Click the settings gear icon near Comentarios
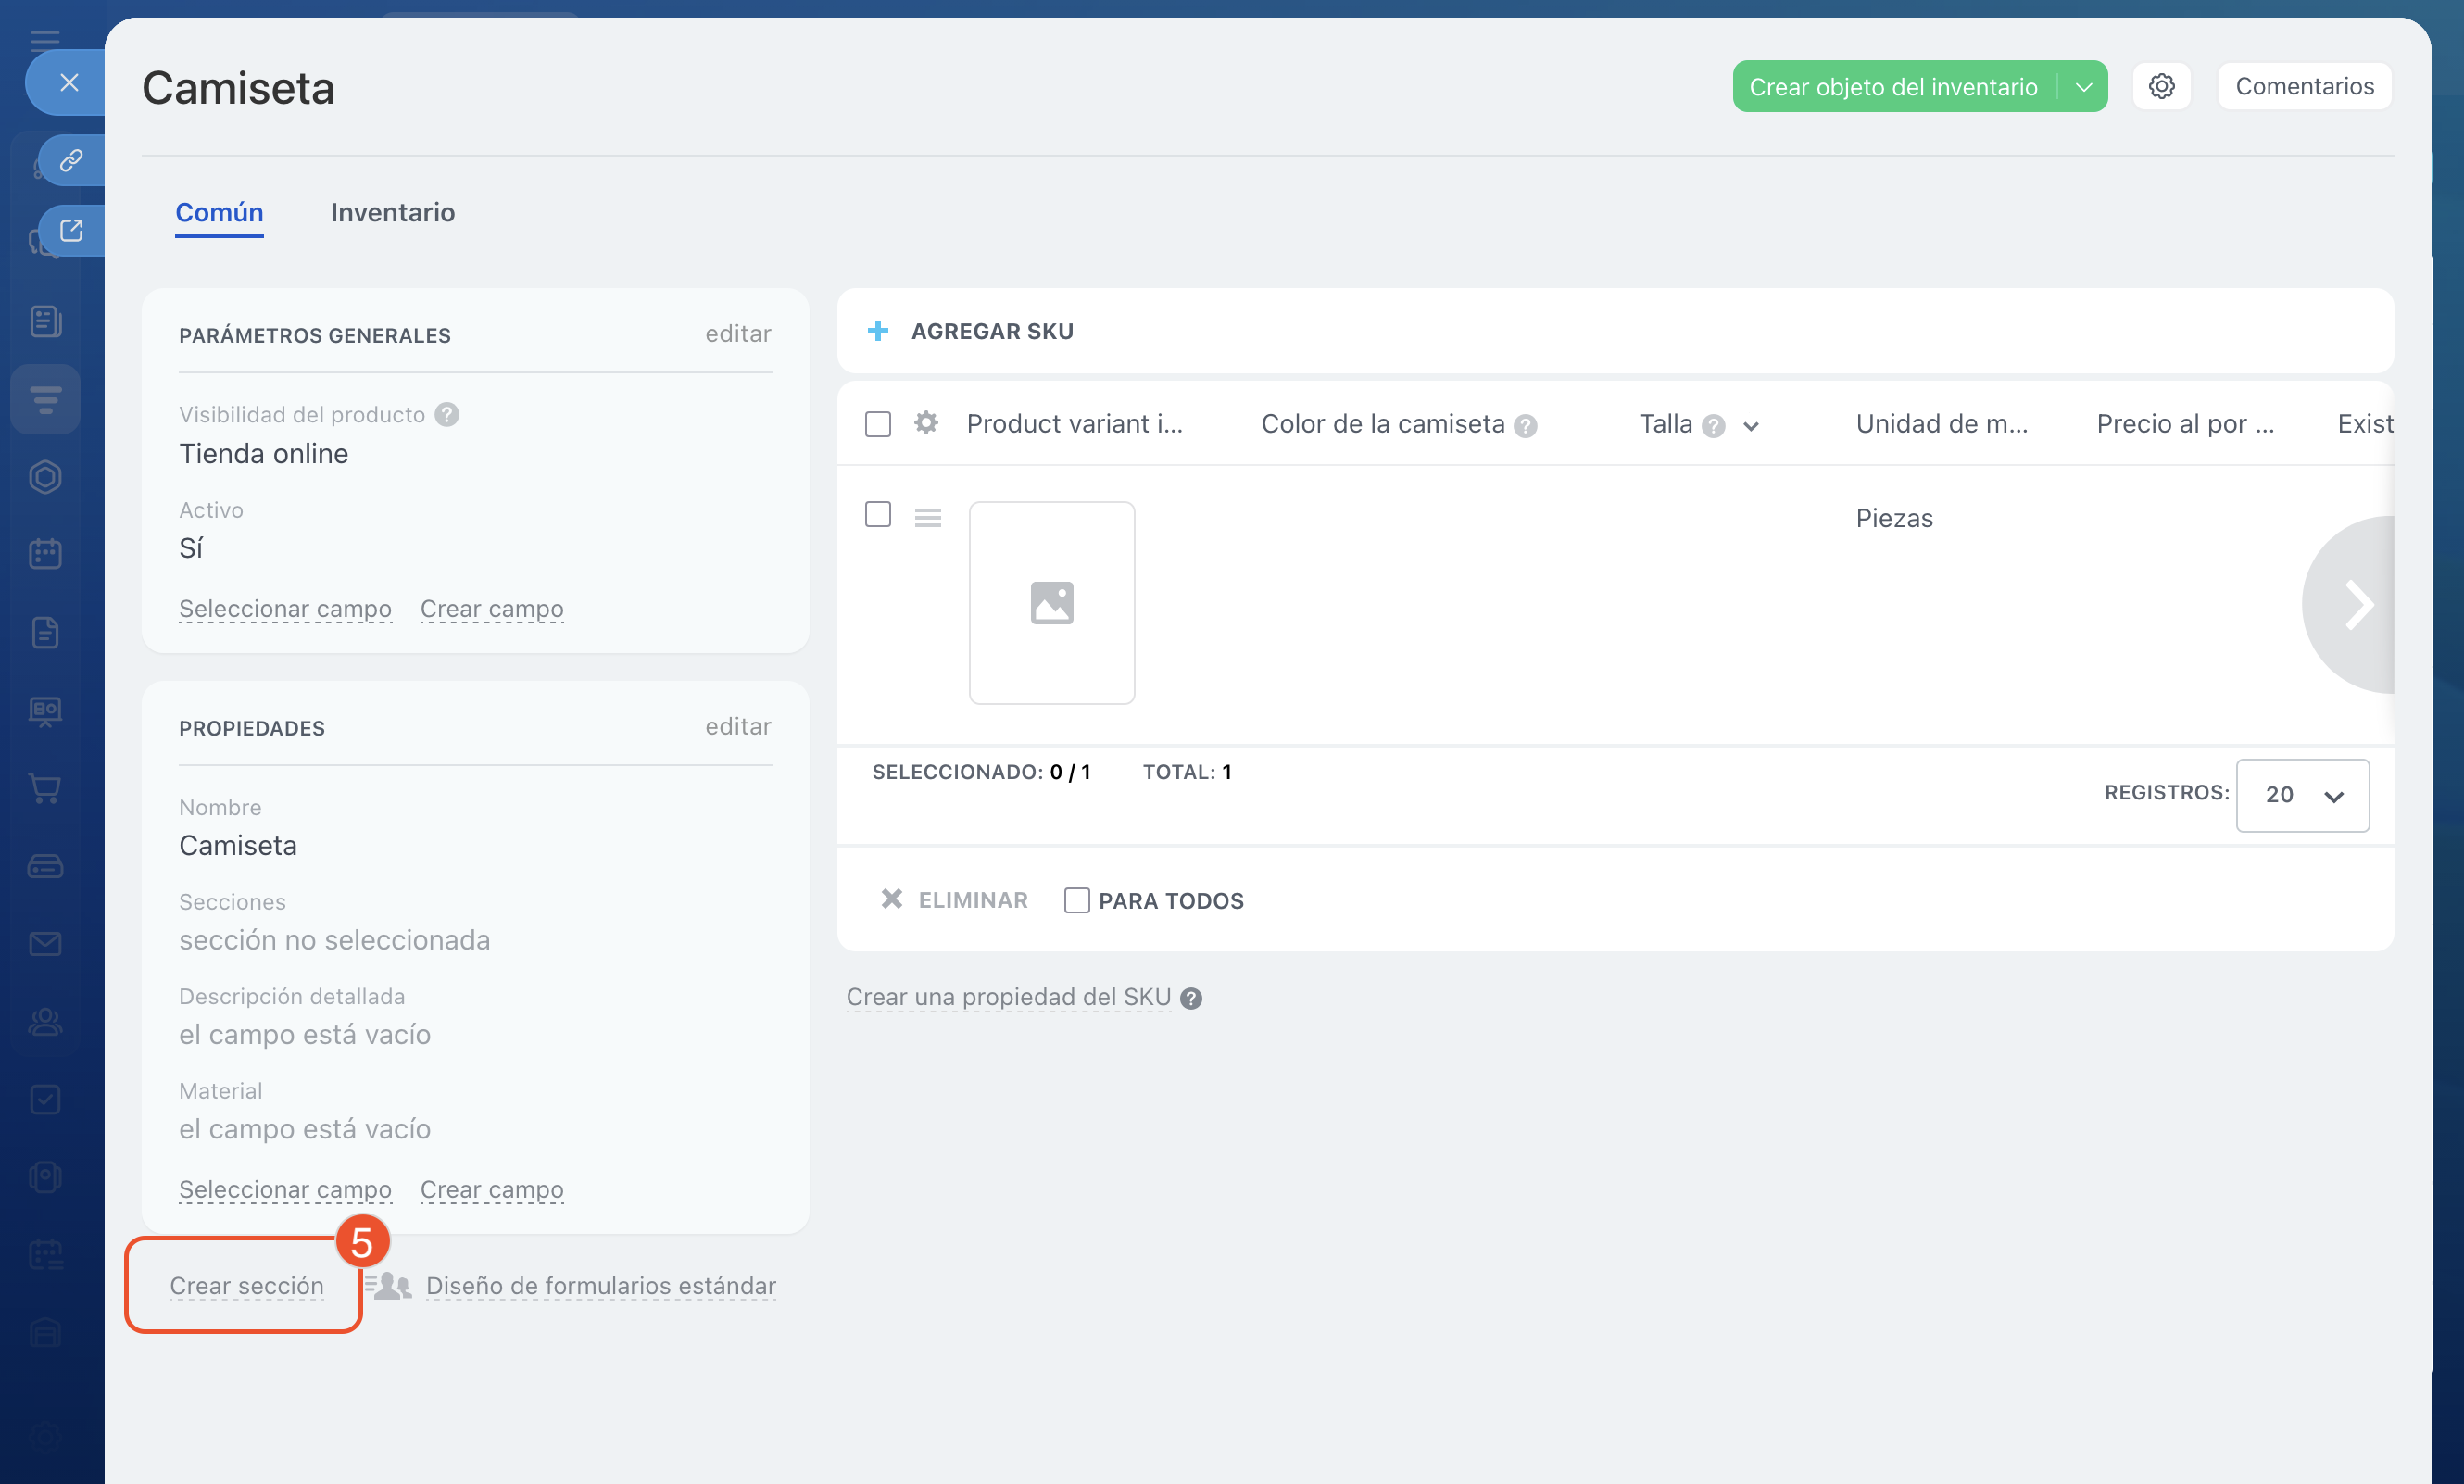Screen dimensions: 2464x1484 click(2161, 86)
